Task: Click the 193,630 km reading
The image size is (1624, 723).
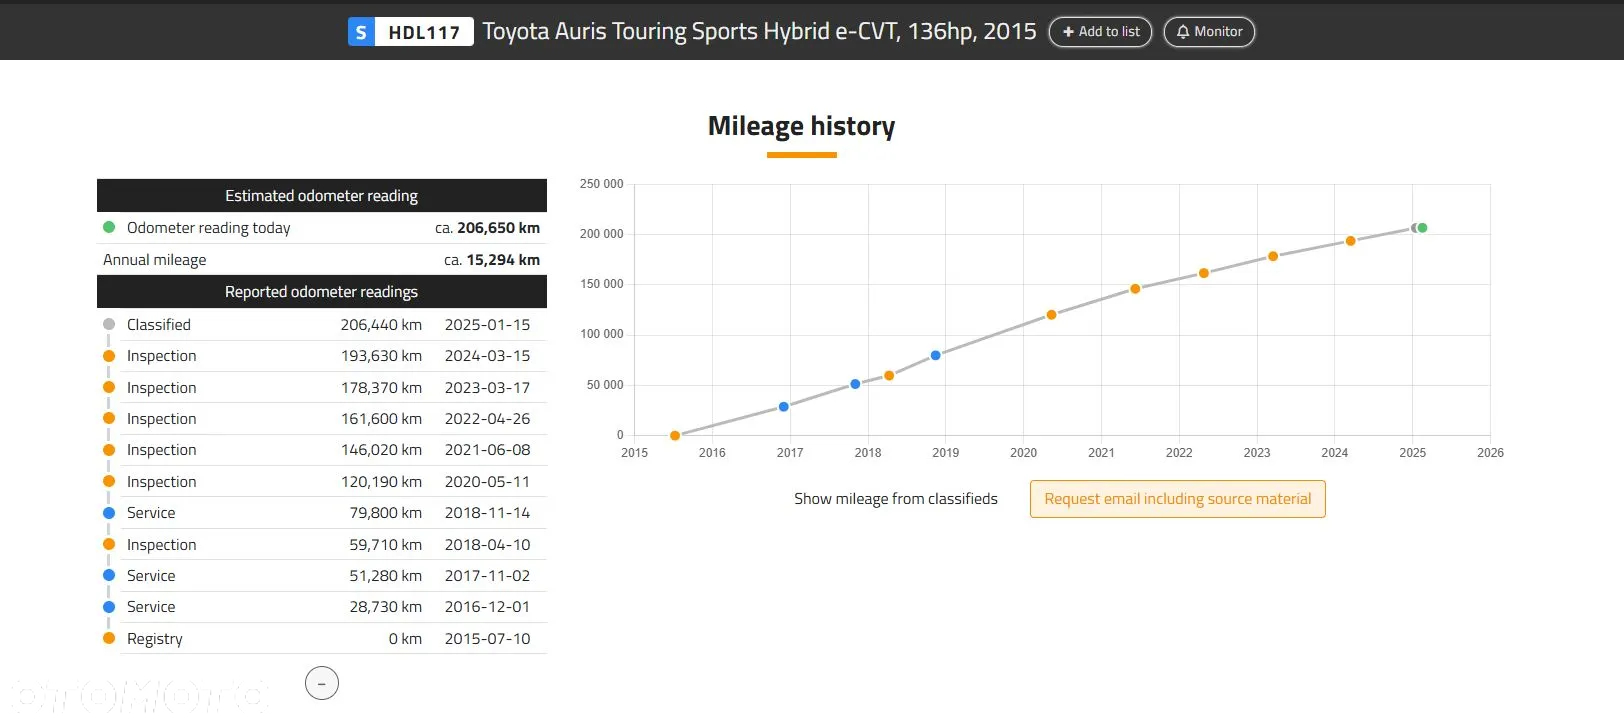Action: click(x=381, y=356)
